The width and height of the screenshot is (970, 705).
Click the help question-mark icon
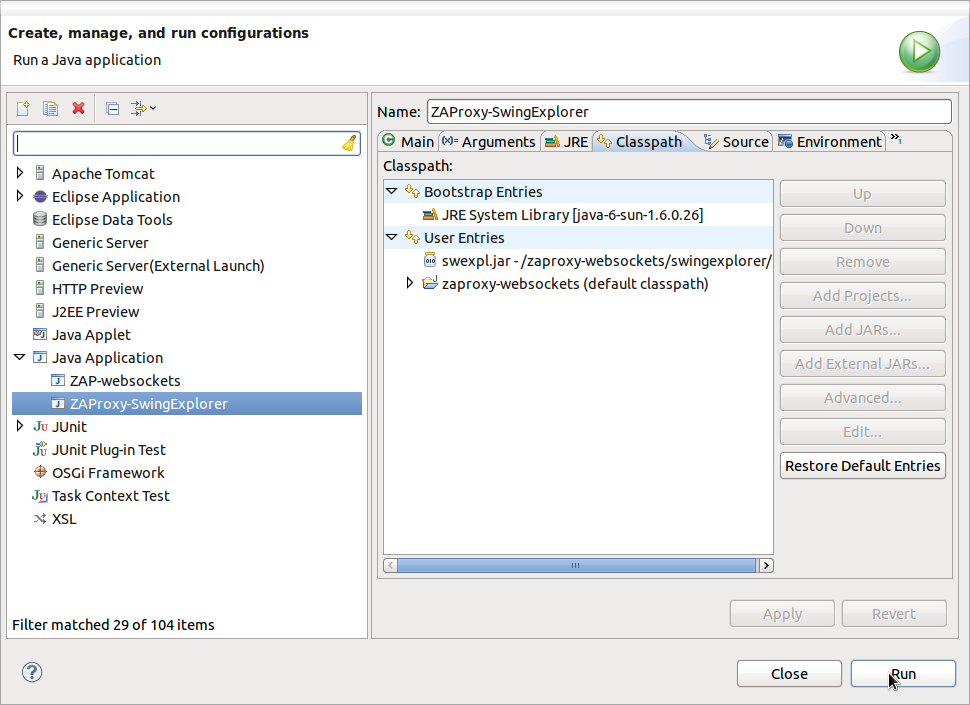pos(31,672)
